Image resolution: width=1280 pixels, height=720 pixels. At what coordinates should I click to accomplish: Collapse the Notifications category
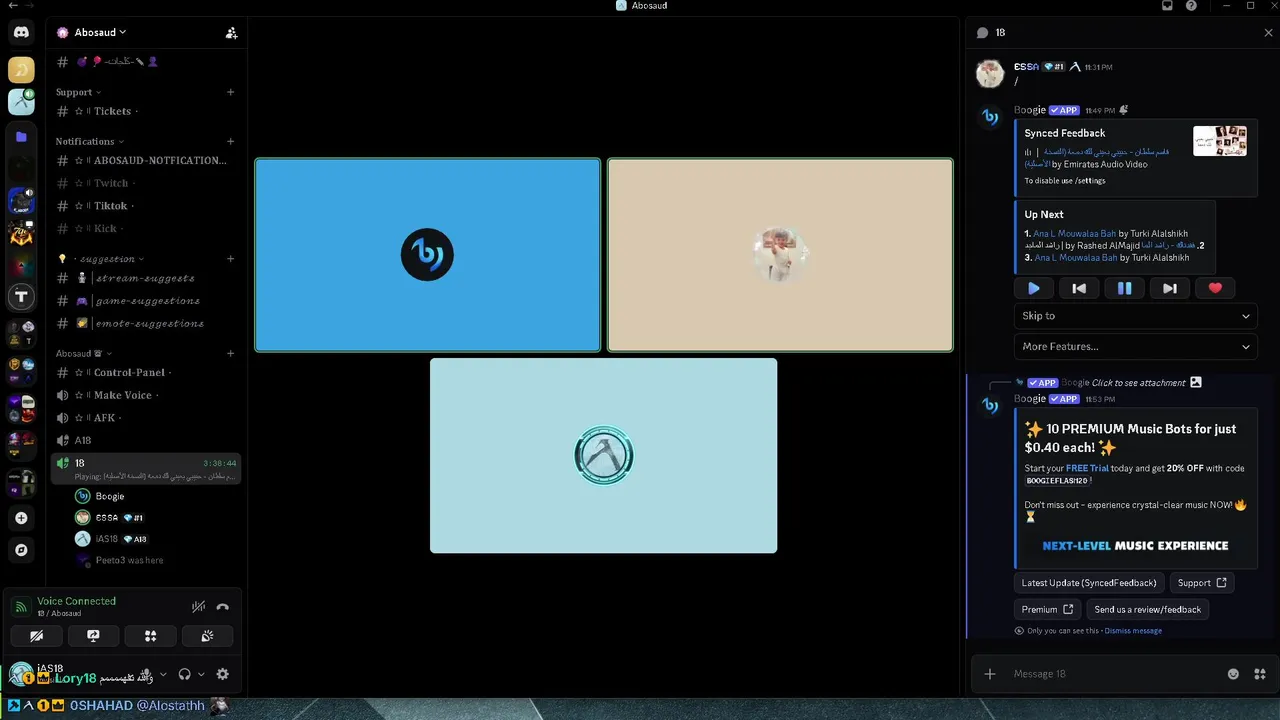[89, 141]
